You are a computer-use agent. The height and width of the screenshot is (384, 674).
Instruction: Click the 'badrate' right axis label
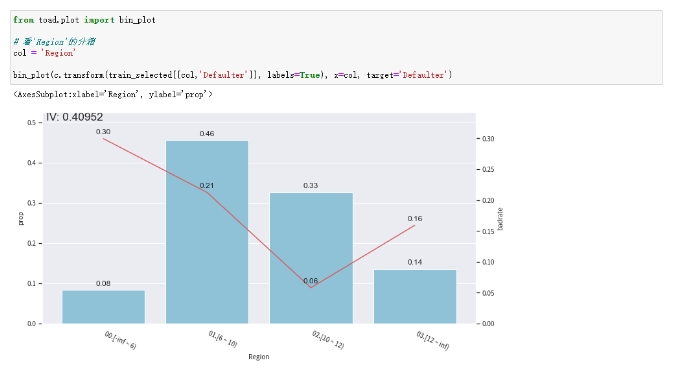coord(500,219)
